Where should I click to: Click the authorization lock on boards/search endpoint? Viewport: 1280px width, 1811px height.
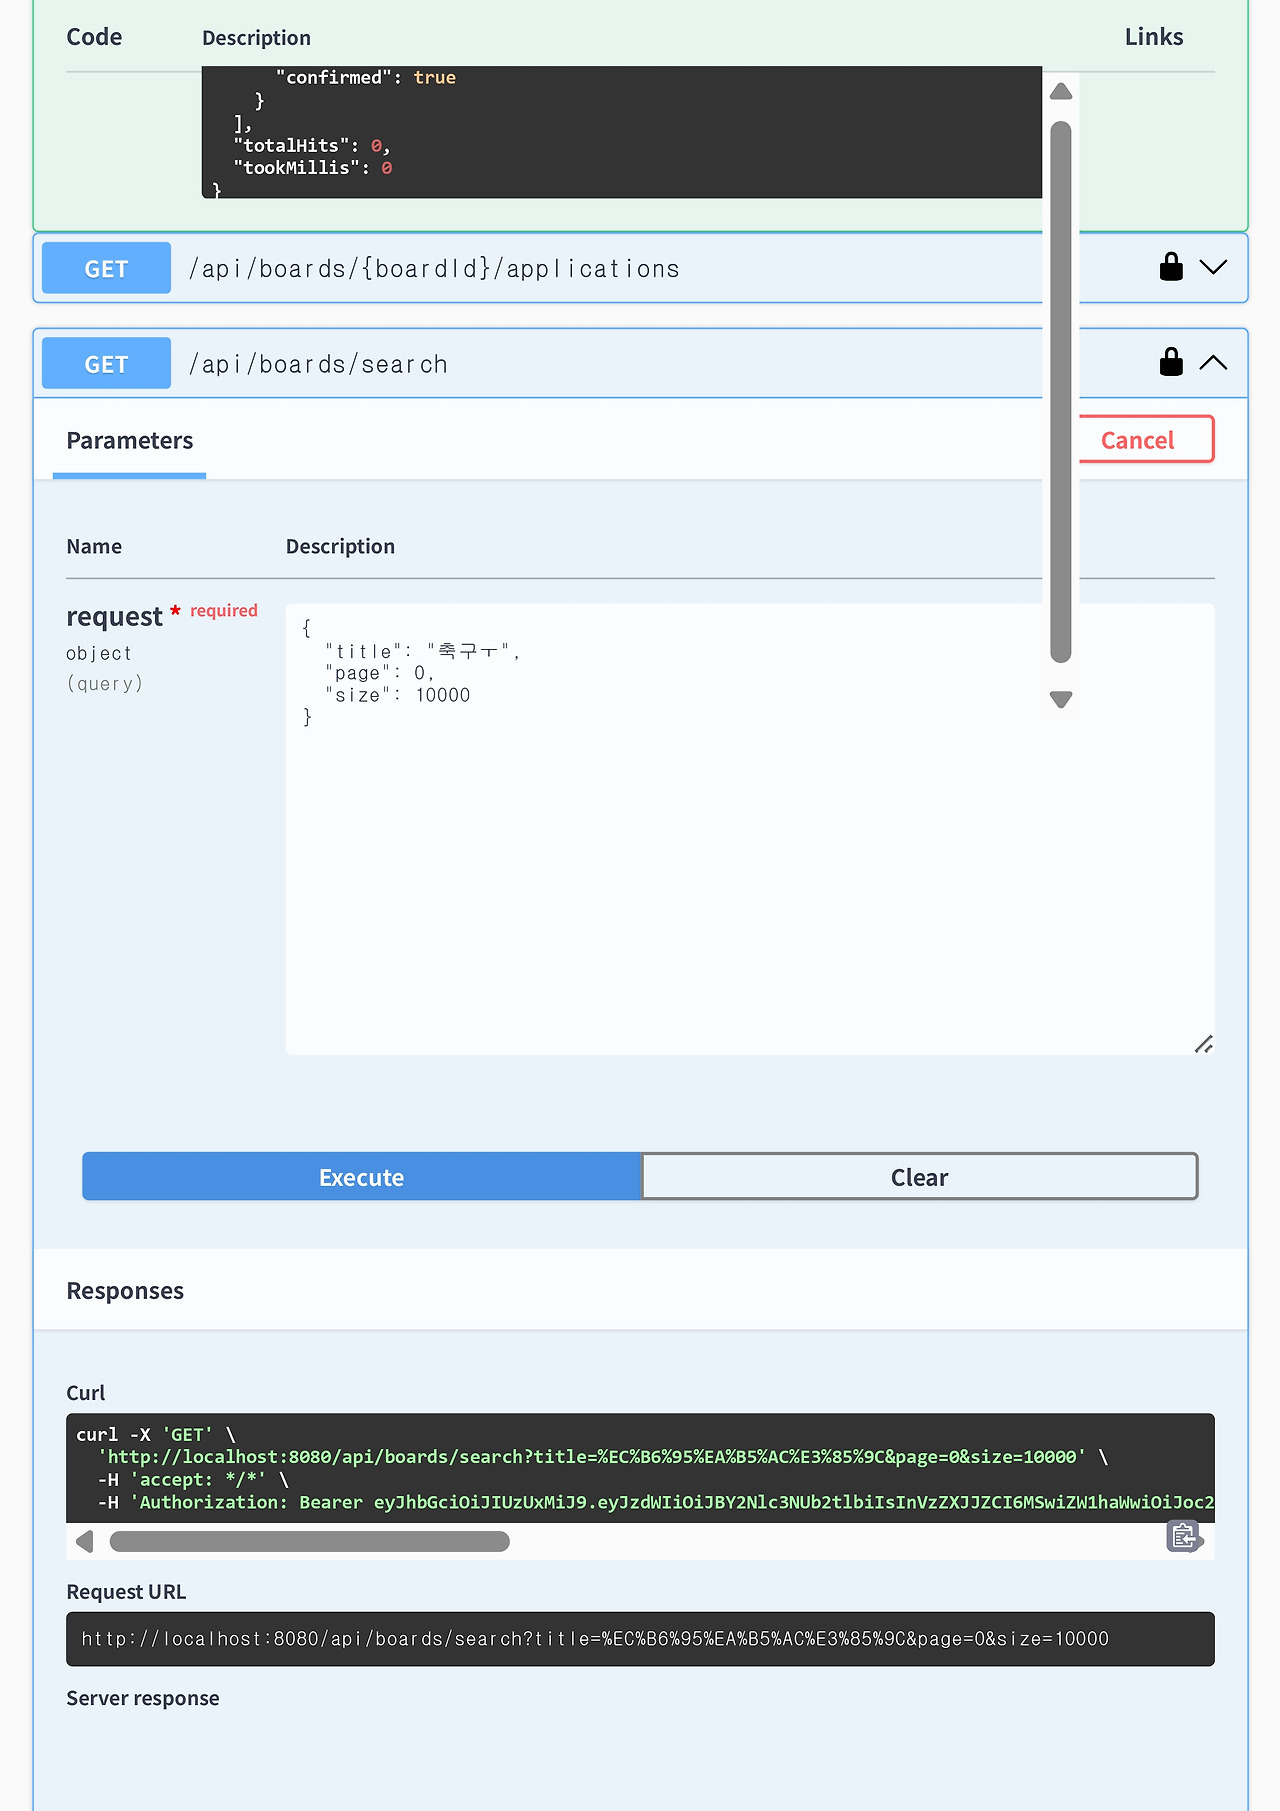pos(1171,362)
